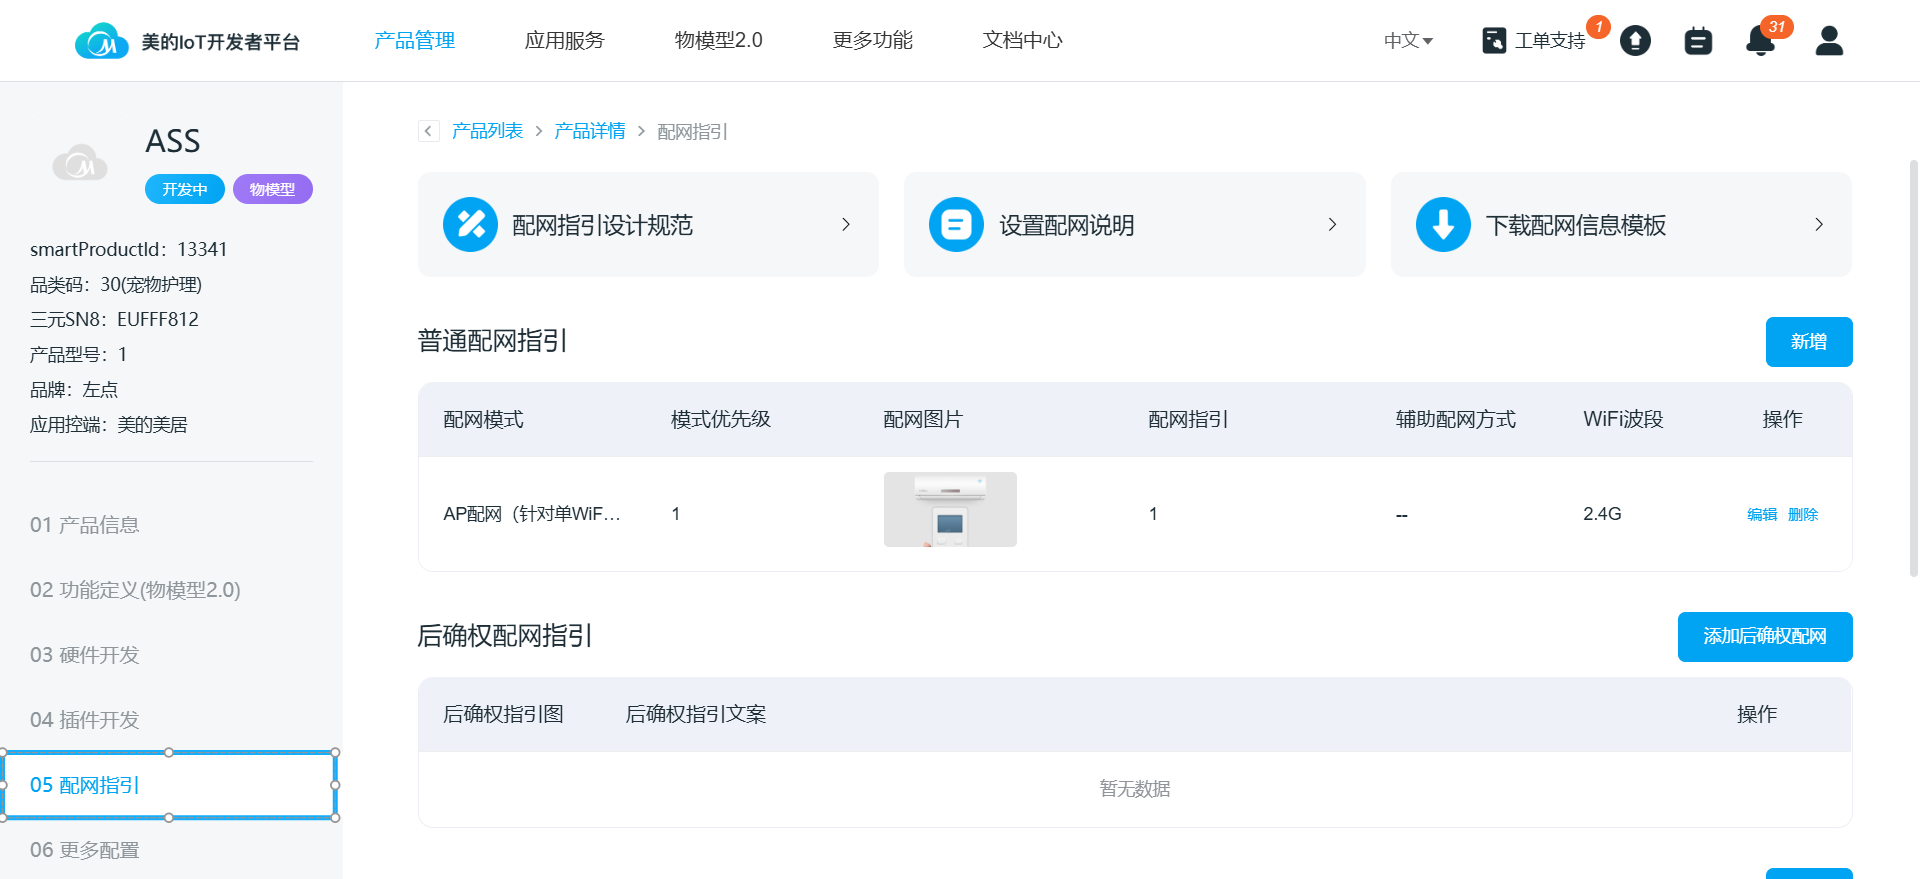Viewport: 1920px width, 879px height.
Task: Open the user profile icon
Action: 1829,41
